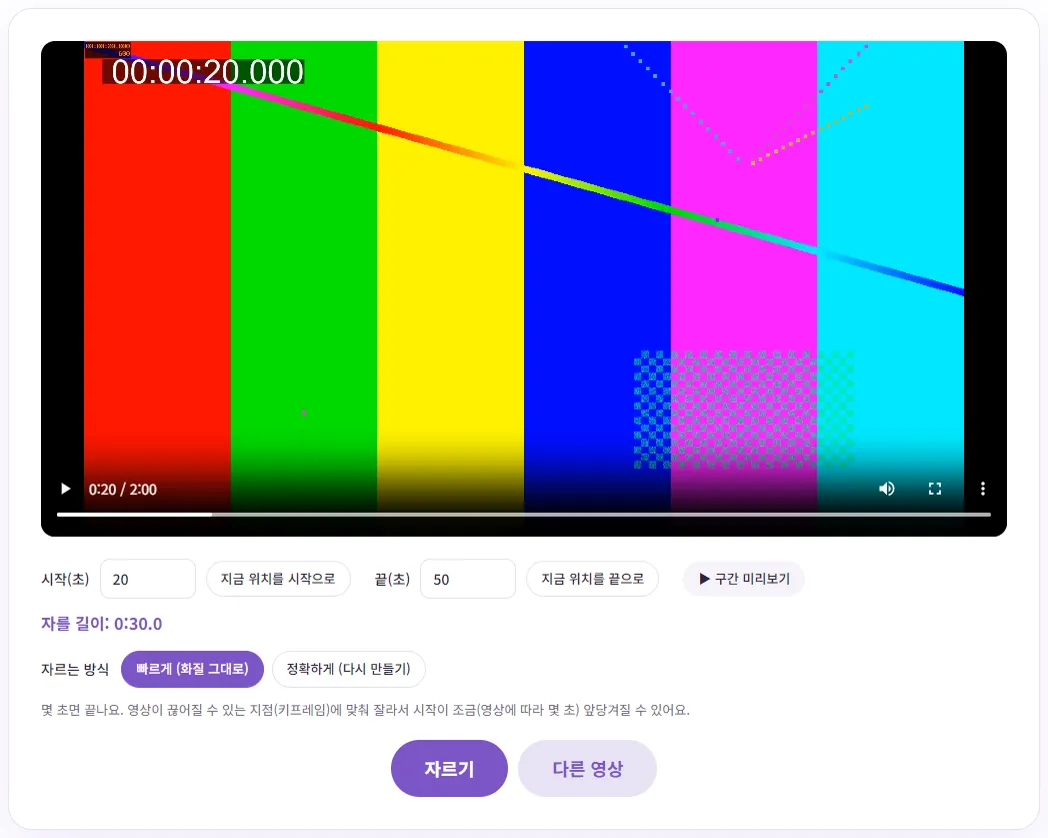Screen dimensions: 1048x838
Task: Open the video player's three-dot options menu
Action: click(x=982, y=488)
